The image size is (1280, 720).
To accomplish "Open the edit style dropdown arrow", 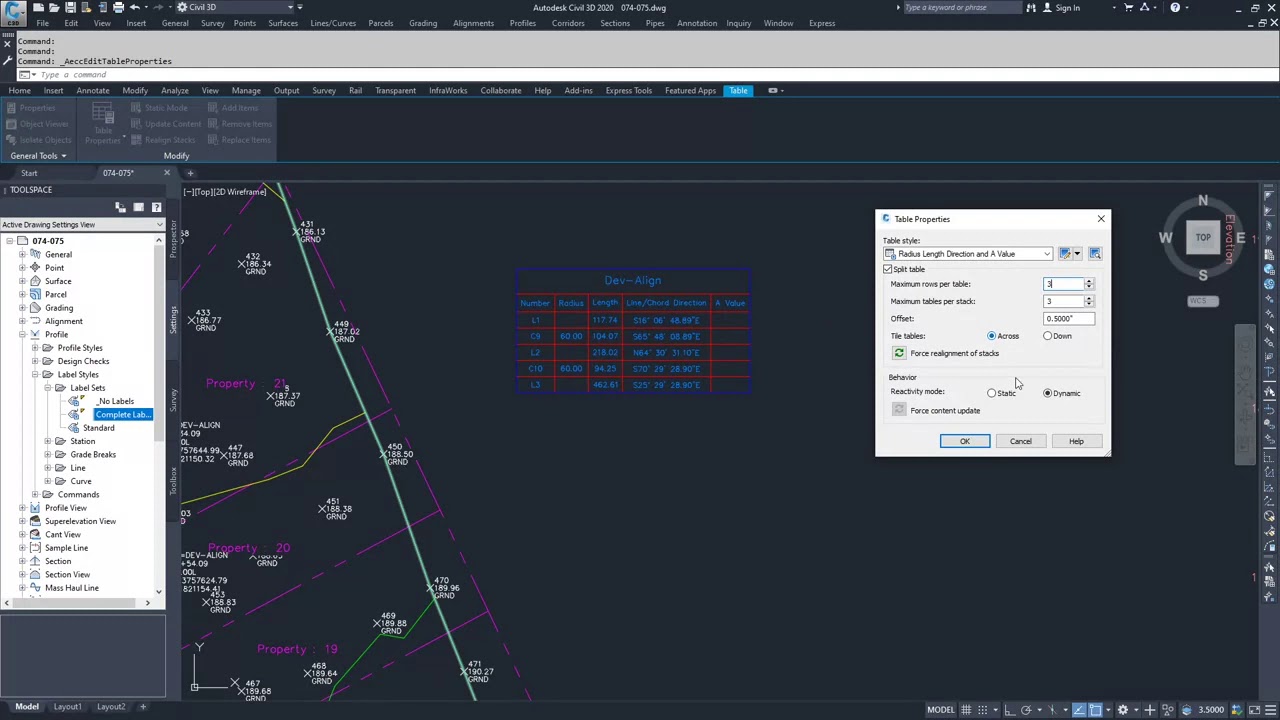I will coord(1077,254).
